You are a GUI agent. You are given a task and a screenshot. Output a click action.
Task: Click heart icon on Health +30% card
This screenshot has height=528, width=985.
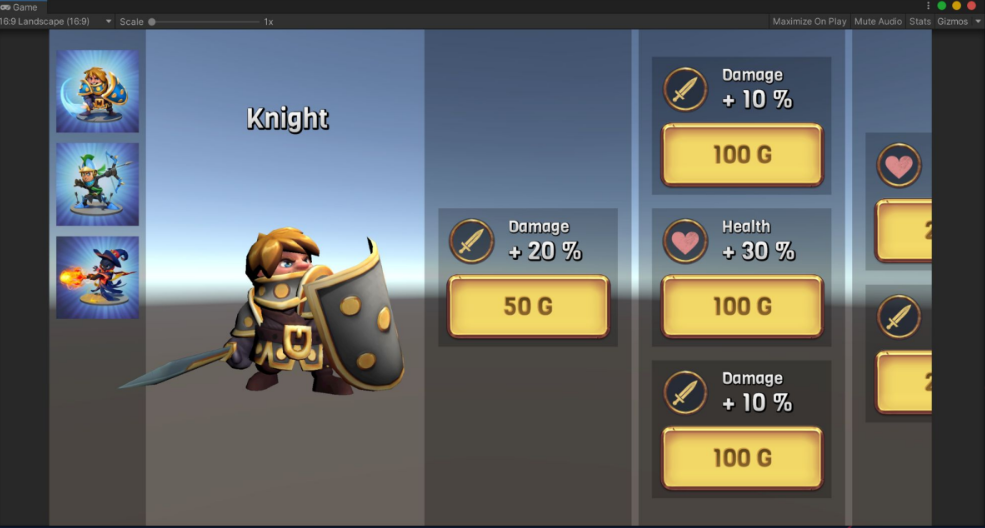pyautogui.click(x=685, y=241)
